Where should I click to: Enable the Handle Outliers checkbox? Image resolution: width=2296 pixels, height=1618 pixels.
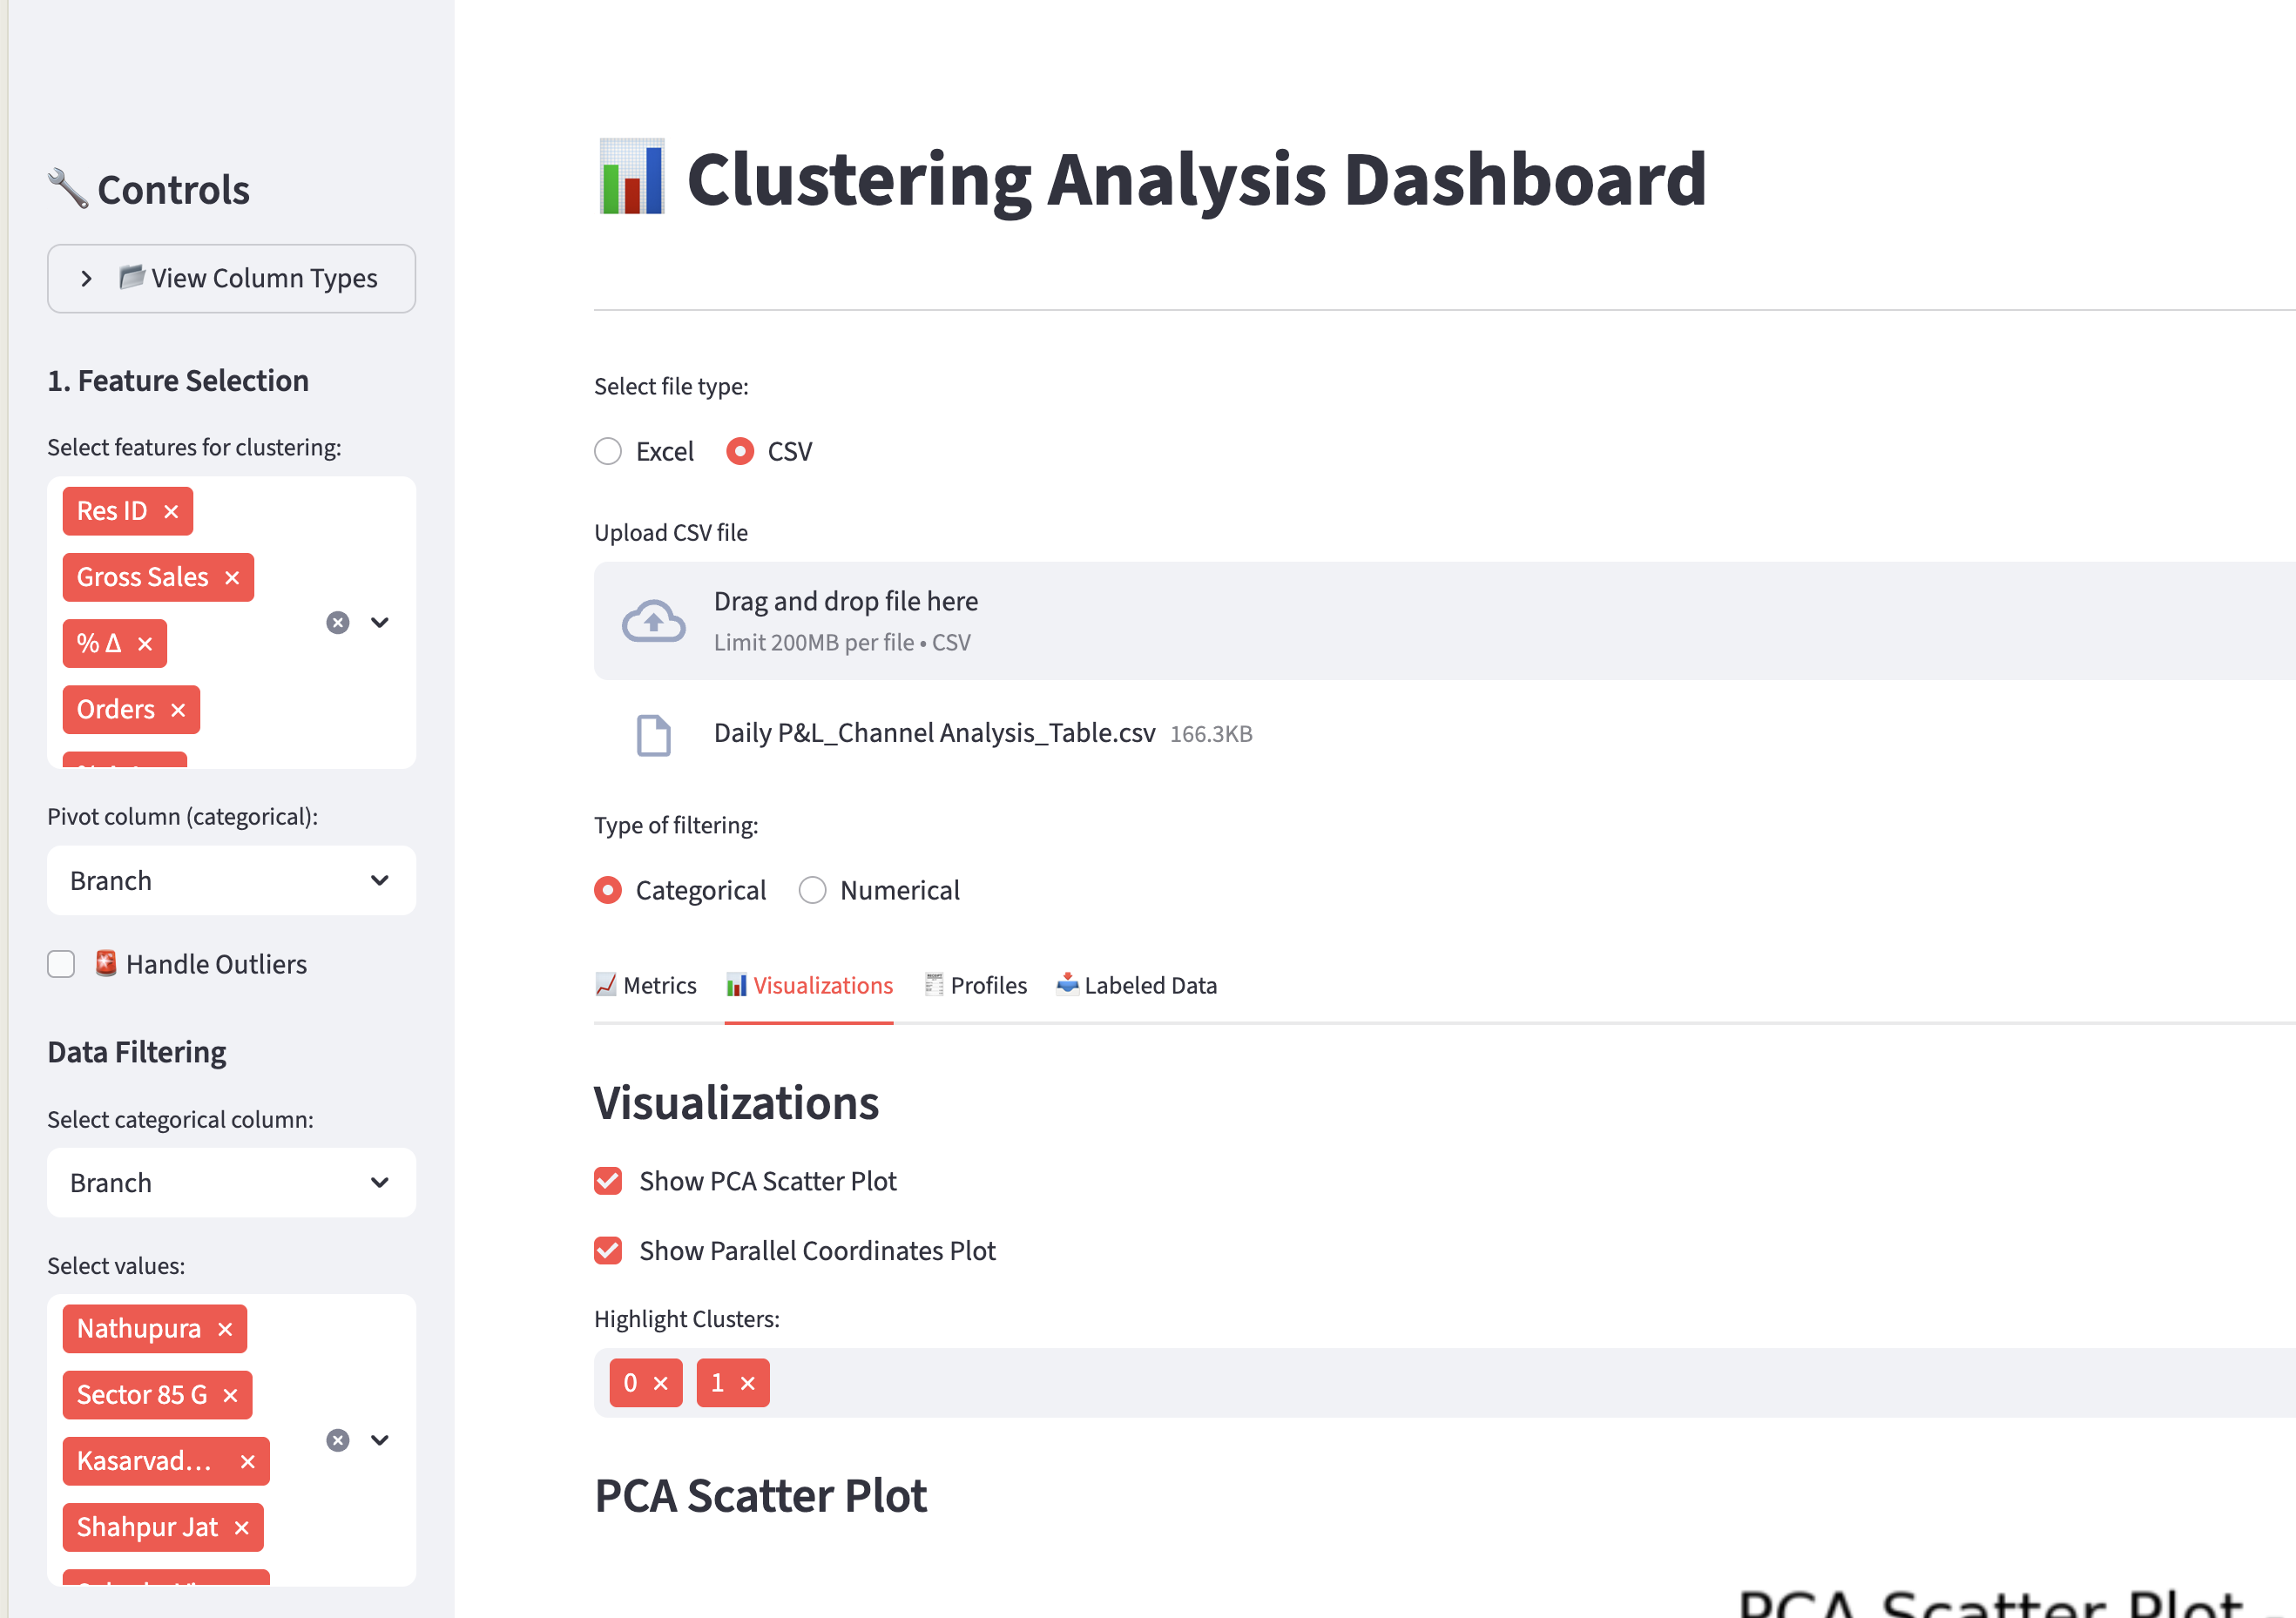click(x=61, y=963)
